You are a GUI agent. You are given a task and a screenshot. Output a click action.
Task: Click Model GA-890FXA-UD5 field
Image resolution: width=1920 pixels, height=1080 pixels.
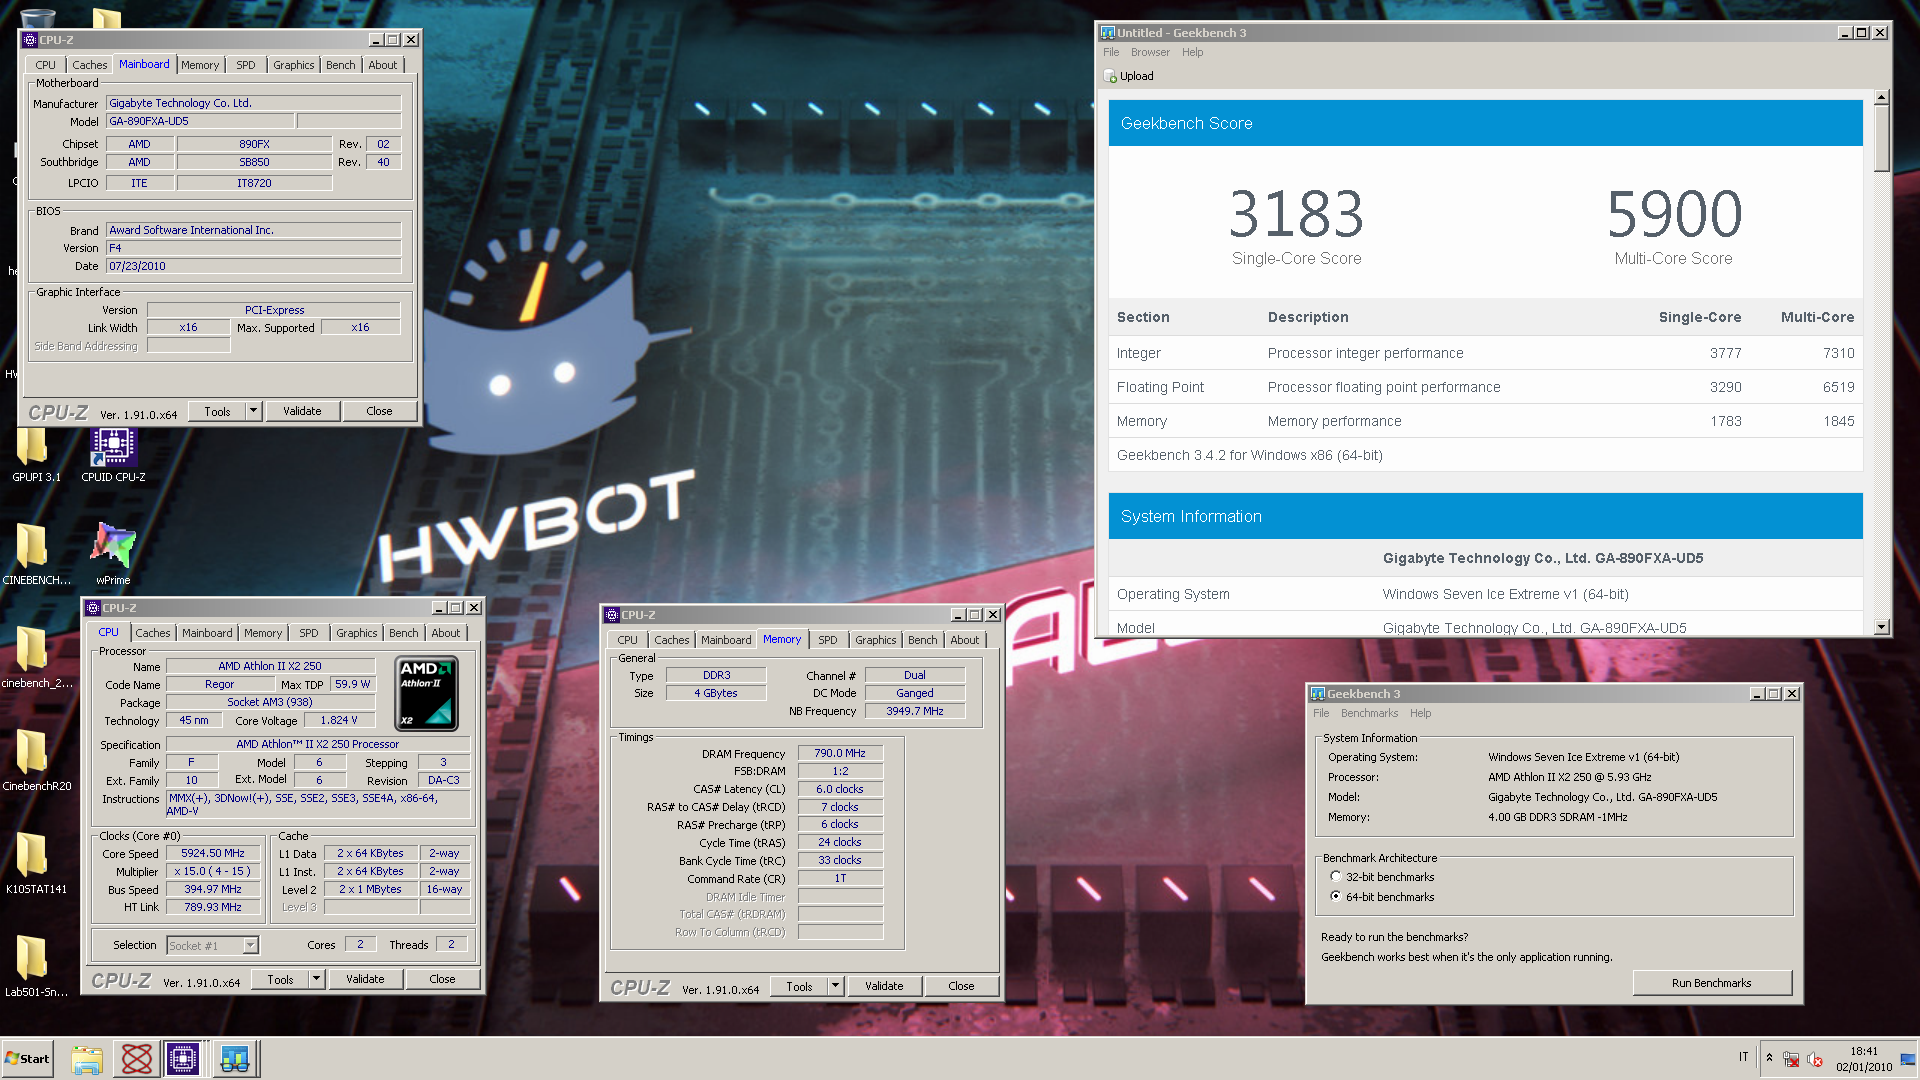(200, 121)
